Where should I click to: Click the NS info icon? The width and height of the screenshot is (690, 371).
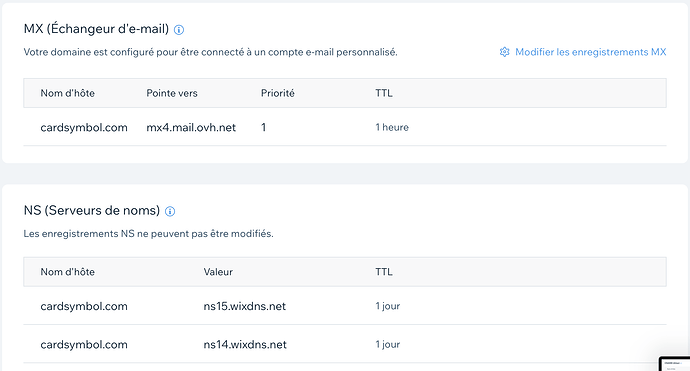click(170, 212)
